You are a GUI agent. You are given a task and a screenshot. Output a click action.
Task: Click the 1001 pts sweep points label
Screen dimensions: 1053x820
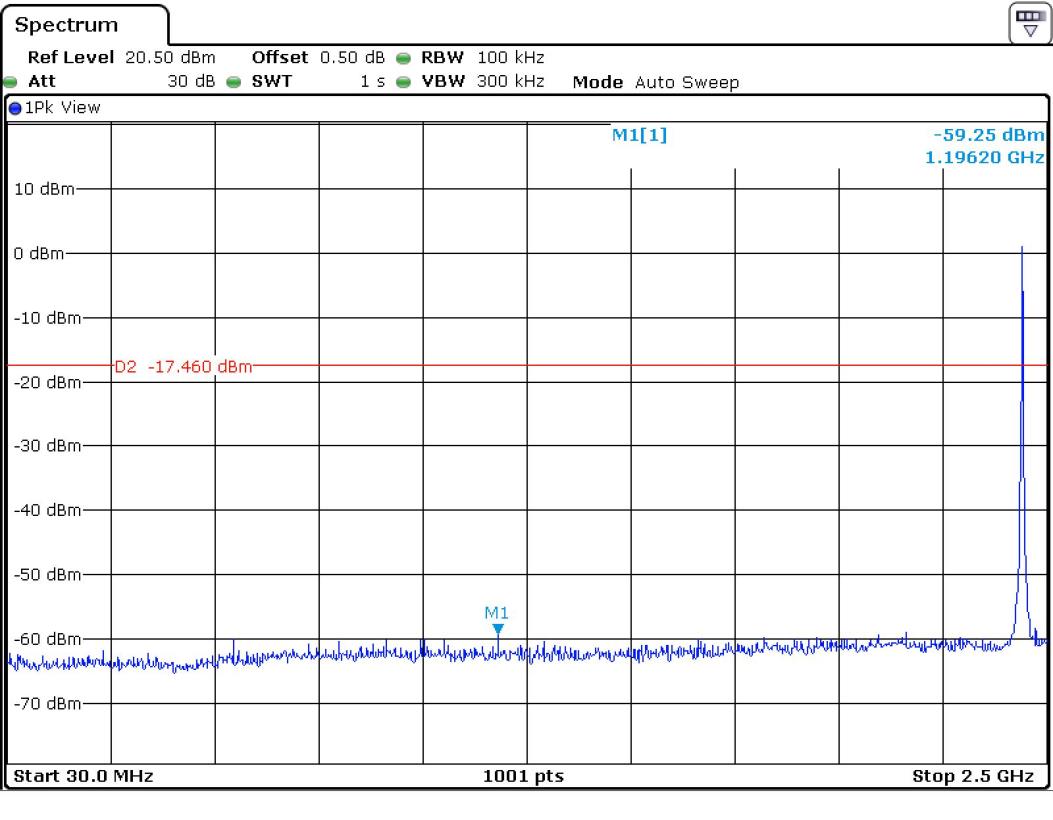pos(523,776)
